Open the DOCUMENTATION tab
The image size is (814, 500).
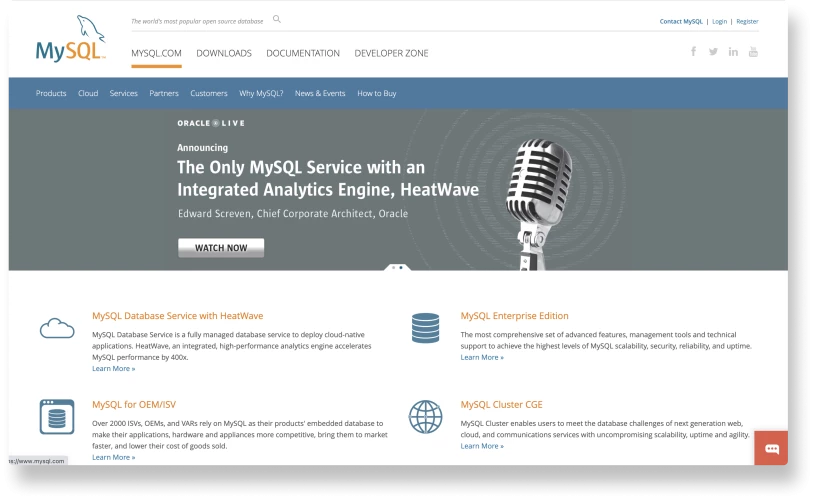tap(303, 53)
